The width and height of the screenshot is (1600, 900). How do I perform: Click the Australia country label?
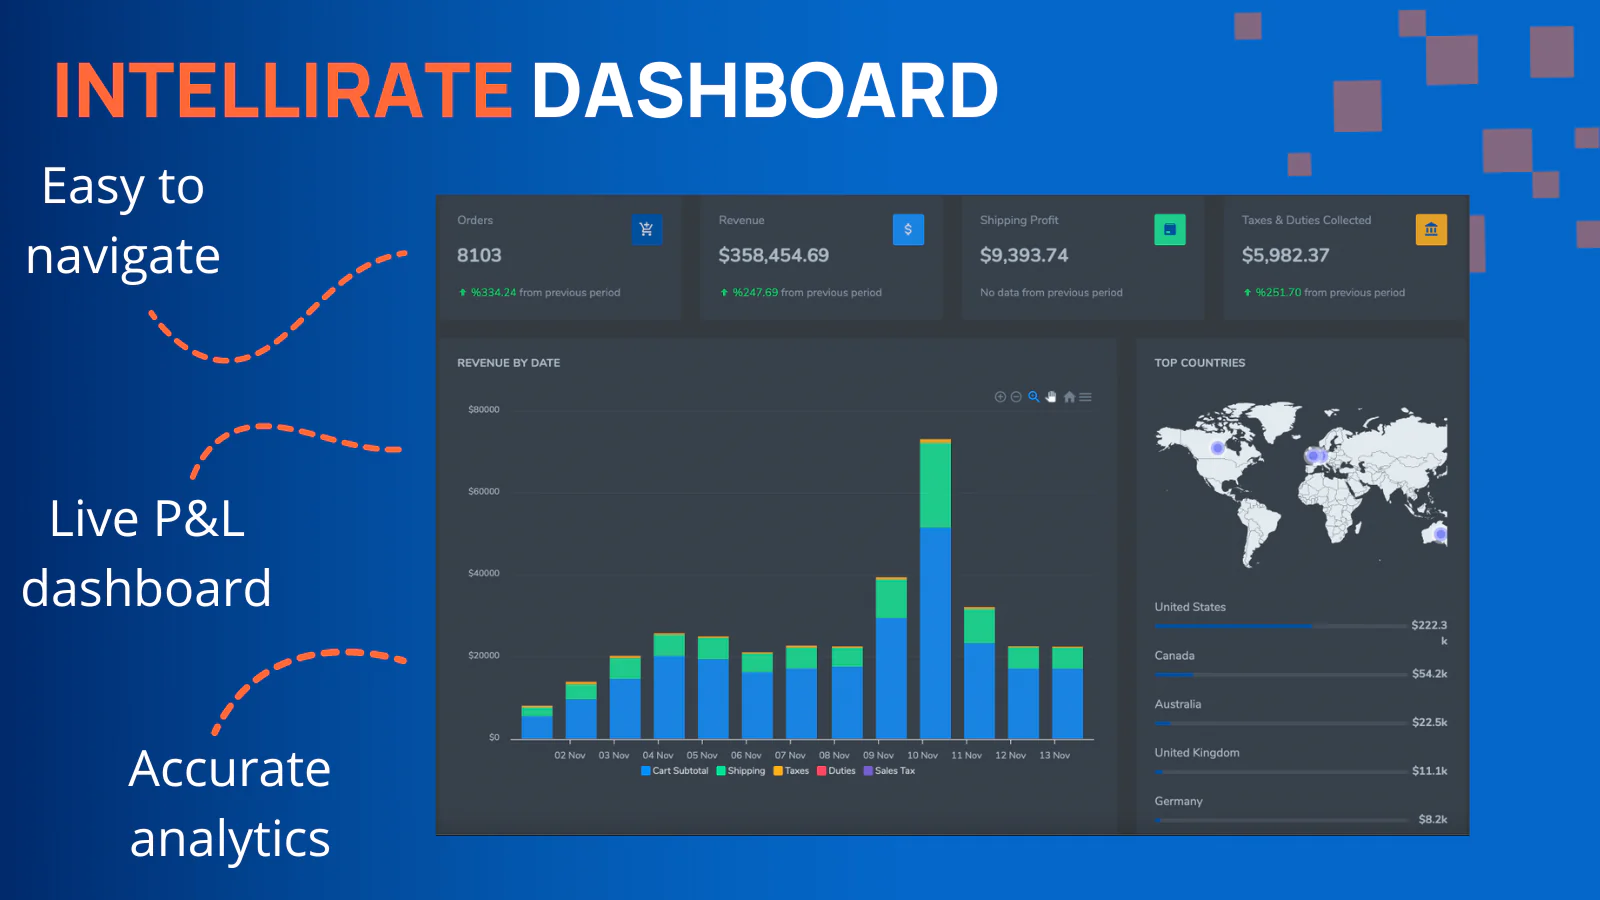[1178, 704]
